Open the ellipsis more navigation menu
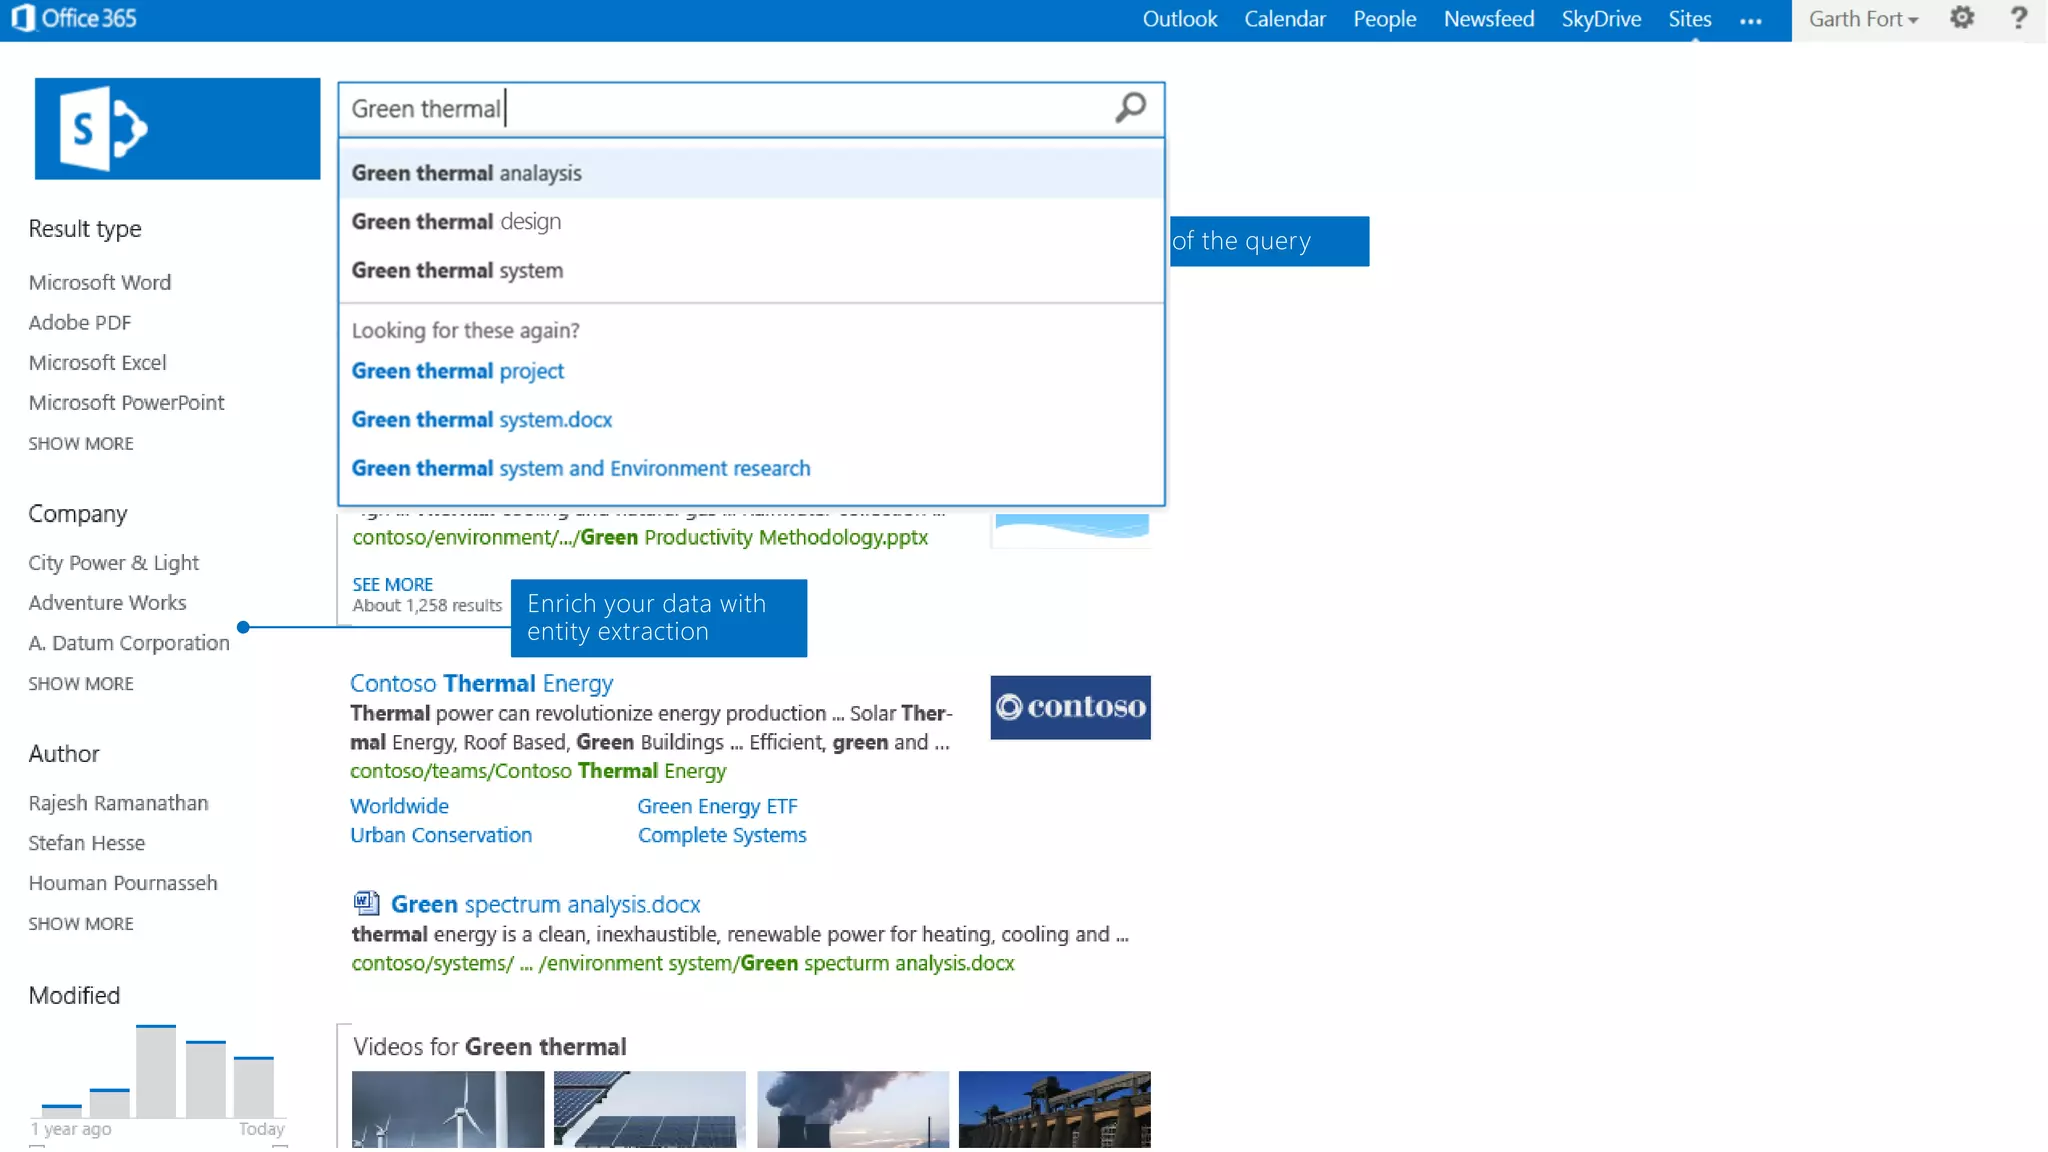This screenshot has width=2048, height=1152. [x=1750, y=21]
